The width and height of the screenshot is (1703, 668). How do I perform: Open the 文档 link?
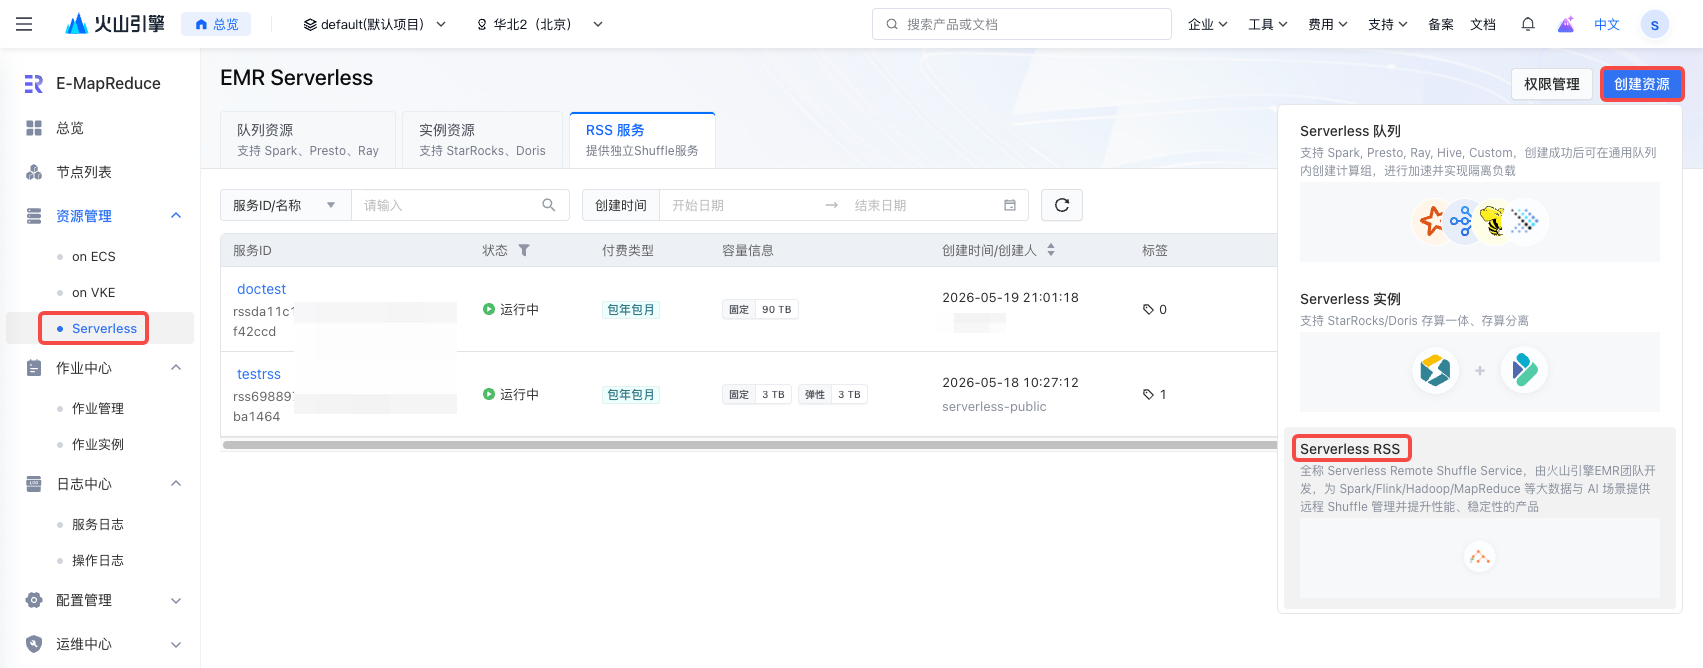(x=1483, y=24)
